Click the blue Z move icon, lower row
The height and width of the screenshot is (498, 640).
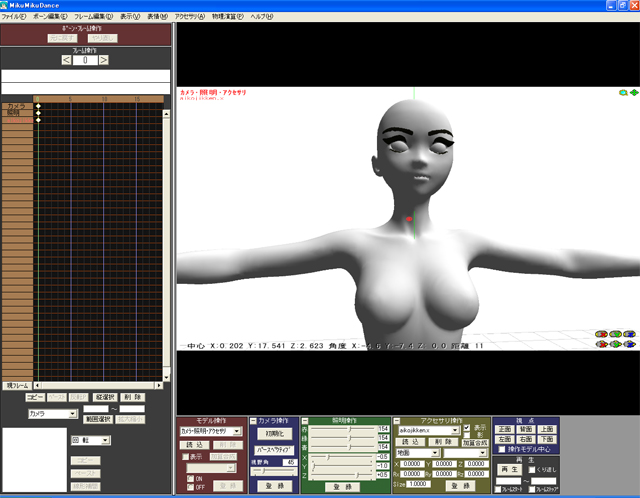click(x=629, y=345)
